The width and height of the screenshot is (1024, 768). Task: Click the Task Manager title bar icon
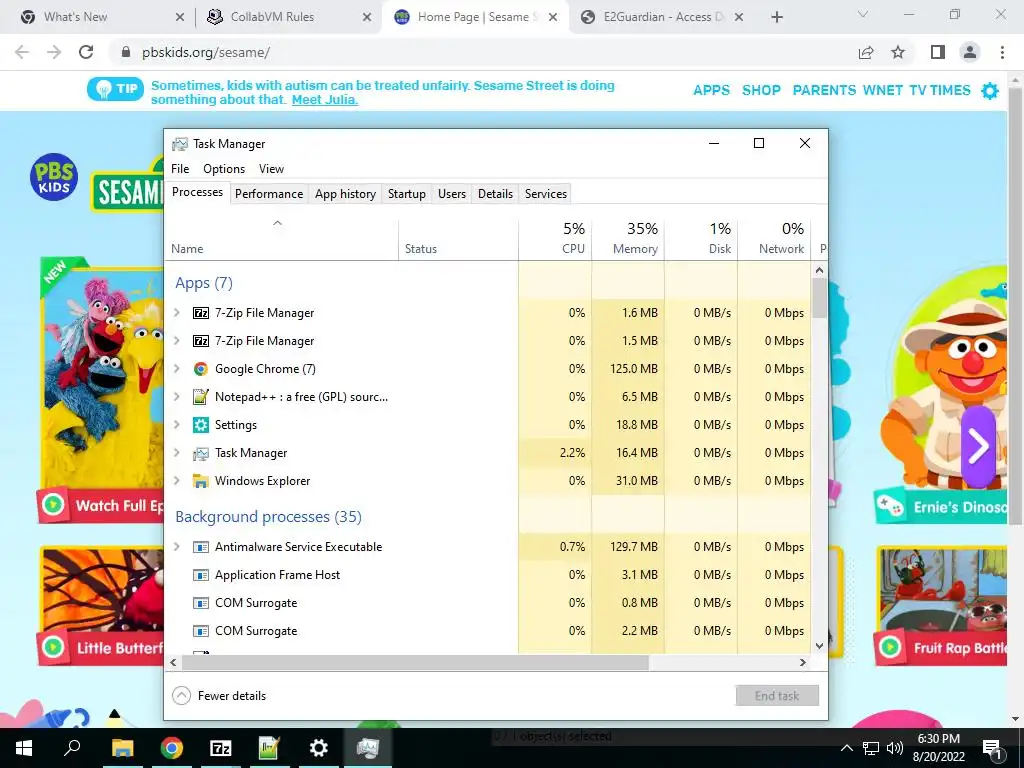click(180, 144)
